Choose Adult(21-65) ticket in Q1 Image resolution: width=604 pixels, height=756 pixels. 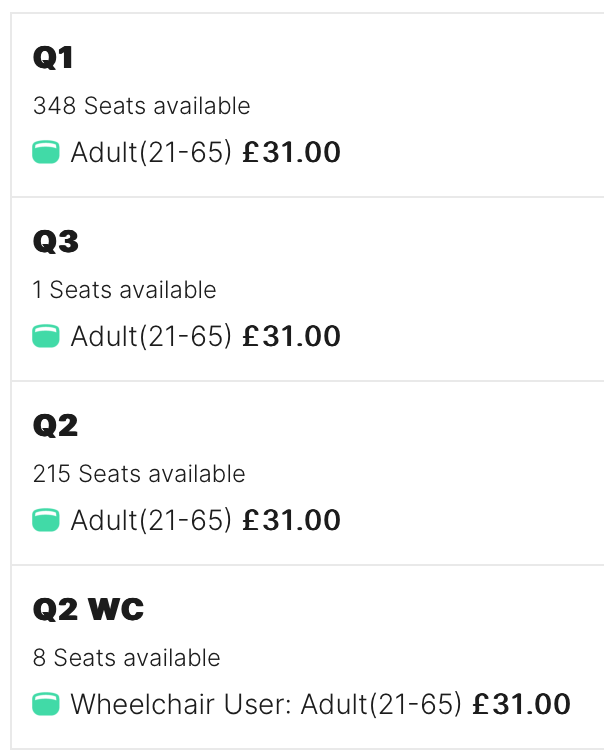(x=151, y=152)
